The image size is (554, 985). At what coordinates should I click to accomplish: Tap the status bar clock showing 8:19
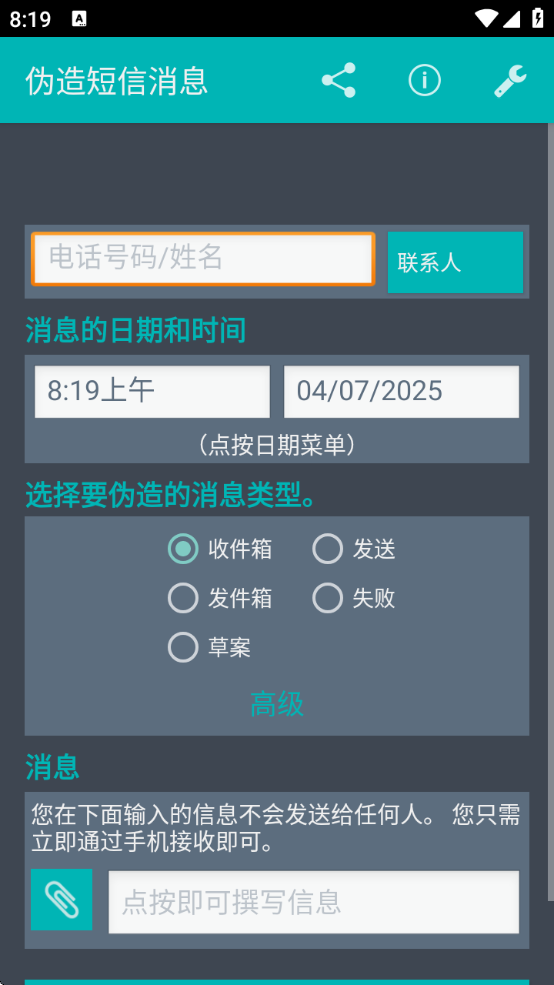(x=30, y=19)
